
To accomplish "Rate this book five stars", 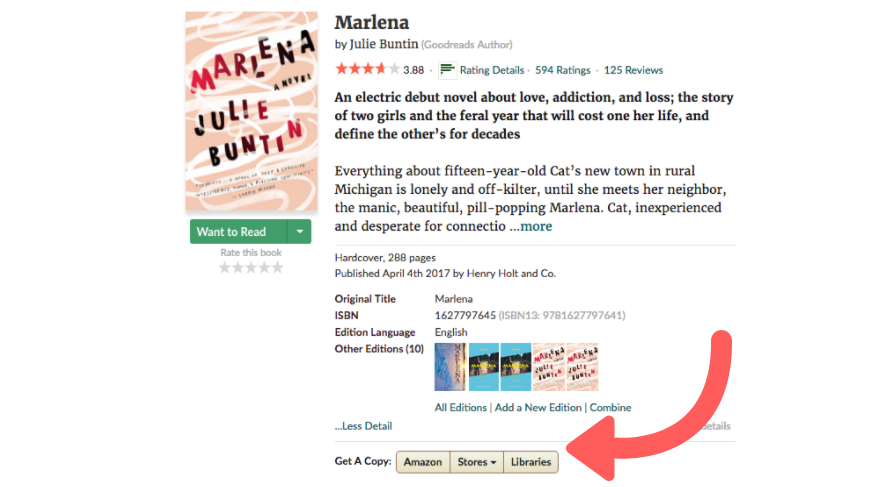I will coord(277,267).
